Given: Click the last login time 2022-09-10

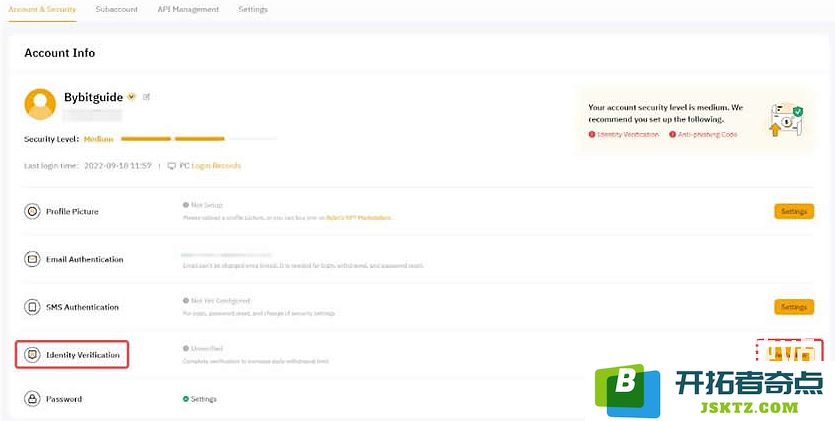Looking at the screenshot, I should 118,166.
